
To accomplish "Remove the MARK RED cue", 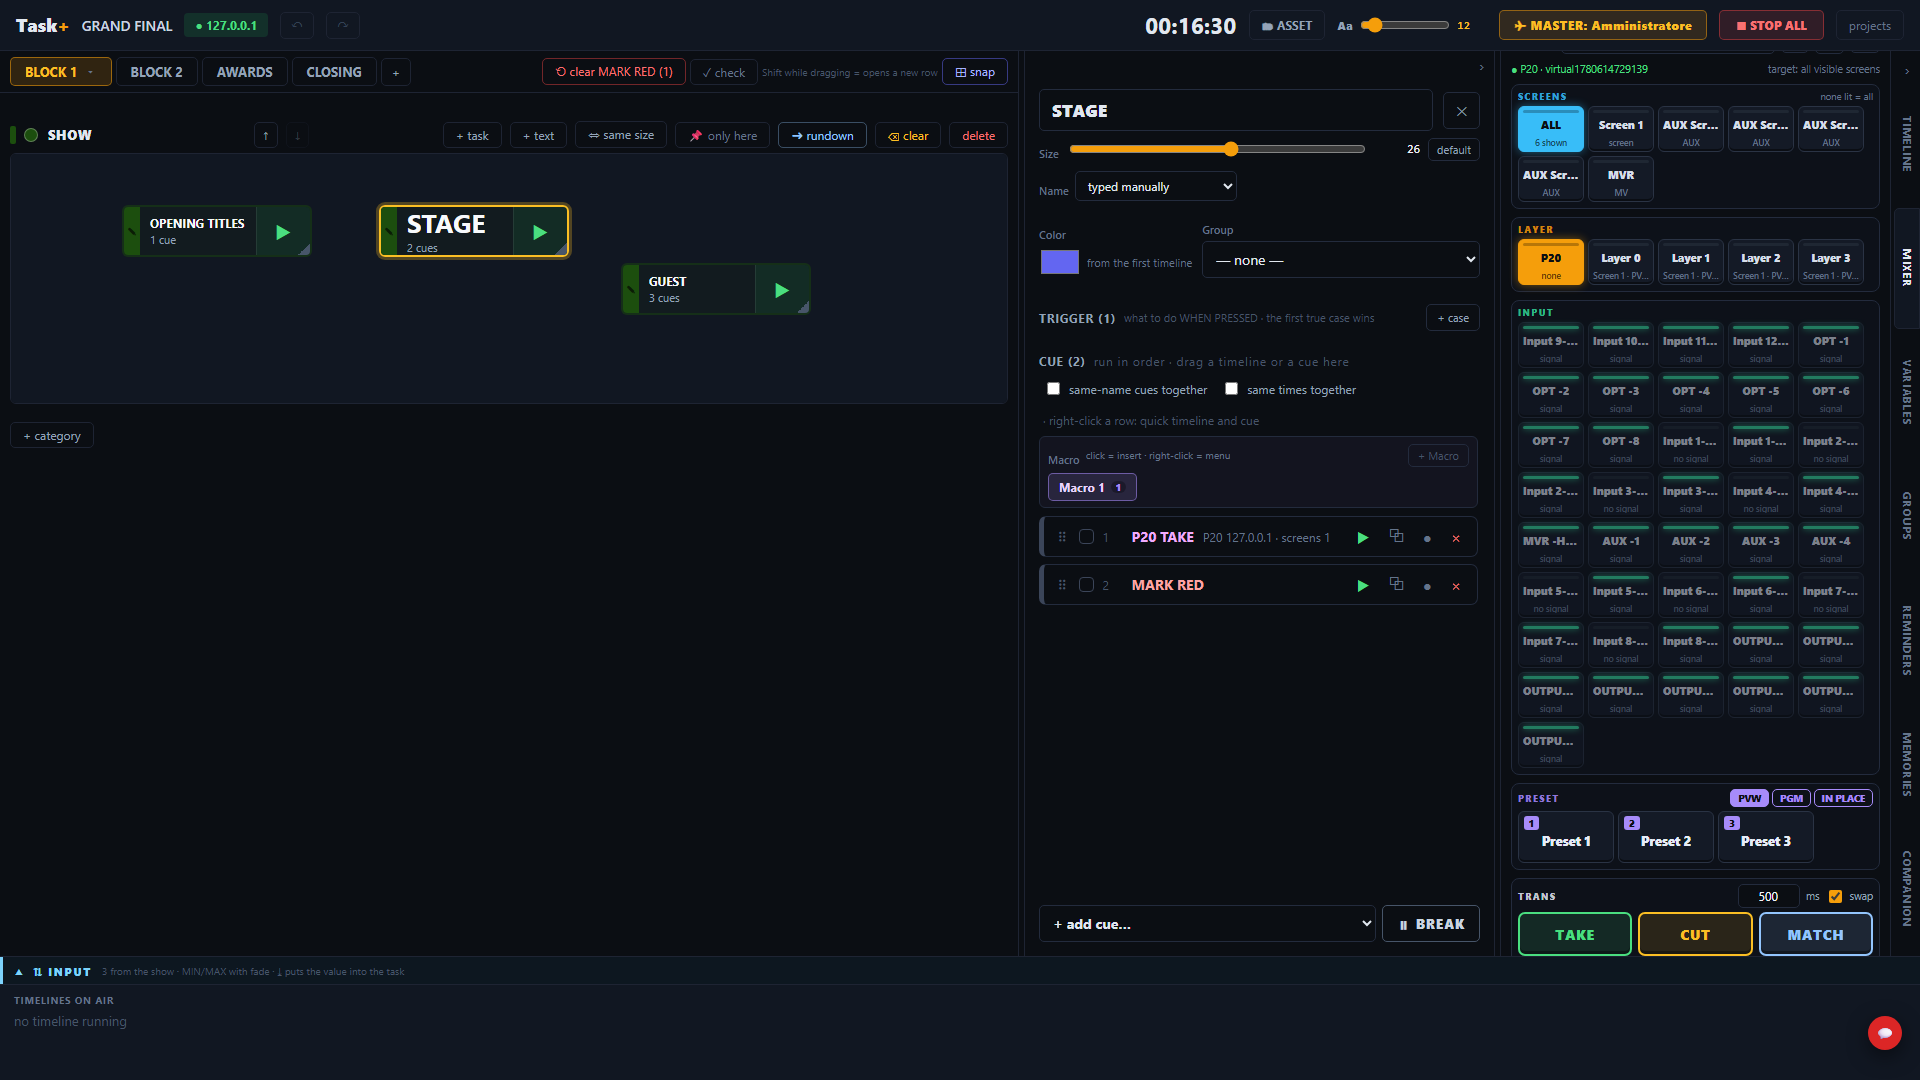I will click(x=1456, y=586).
